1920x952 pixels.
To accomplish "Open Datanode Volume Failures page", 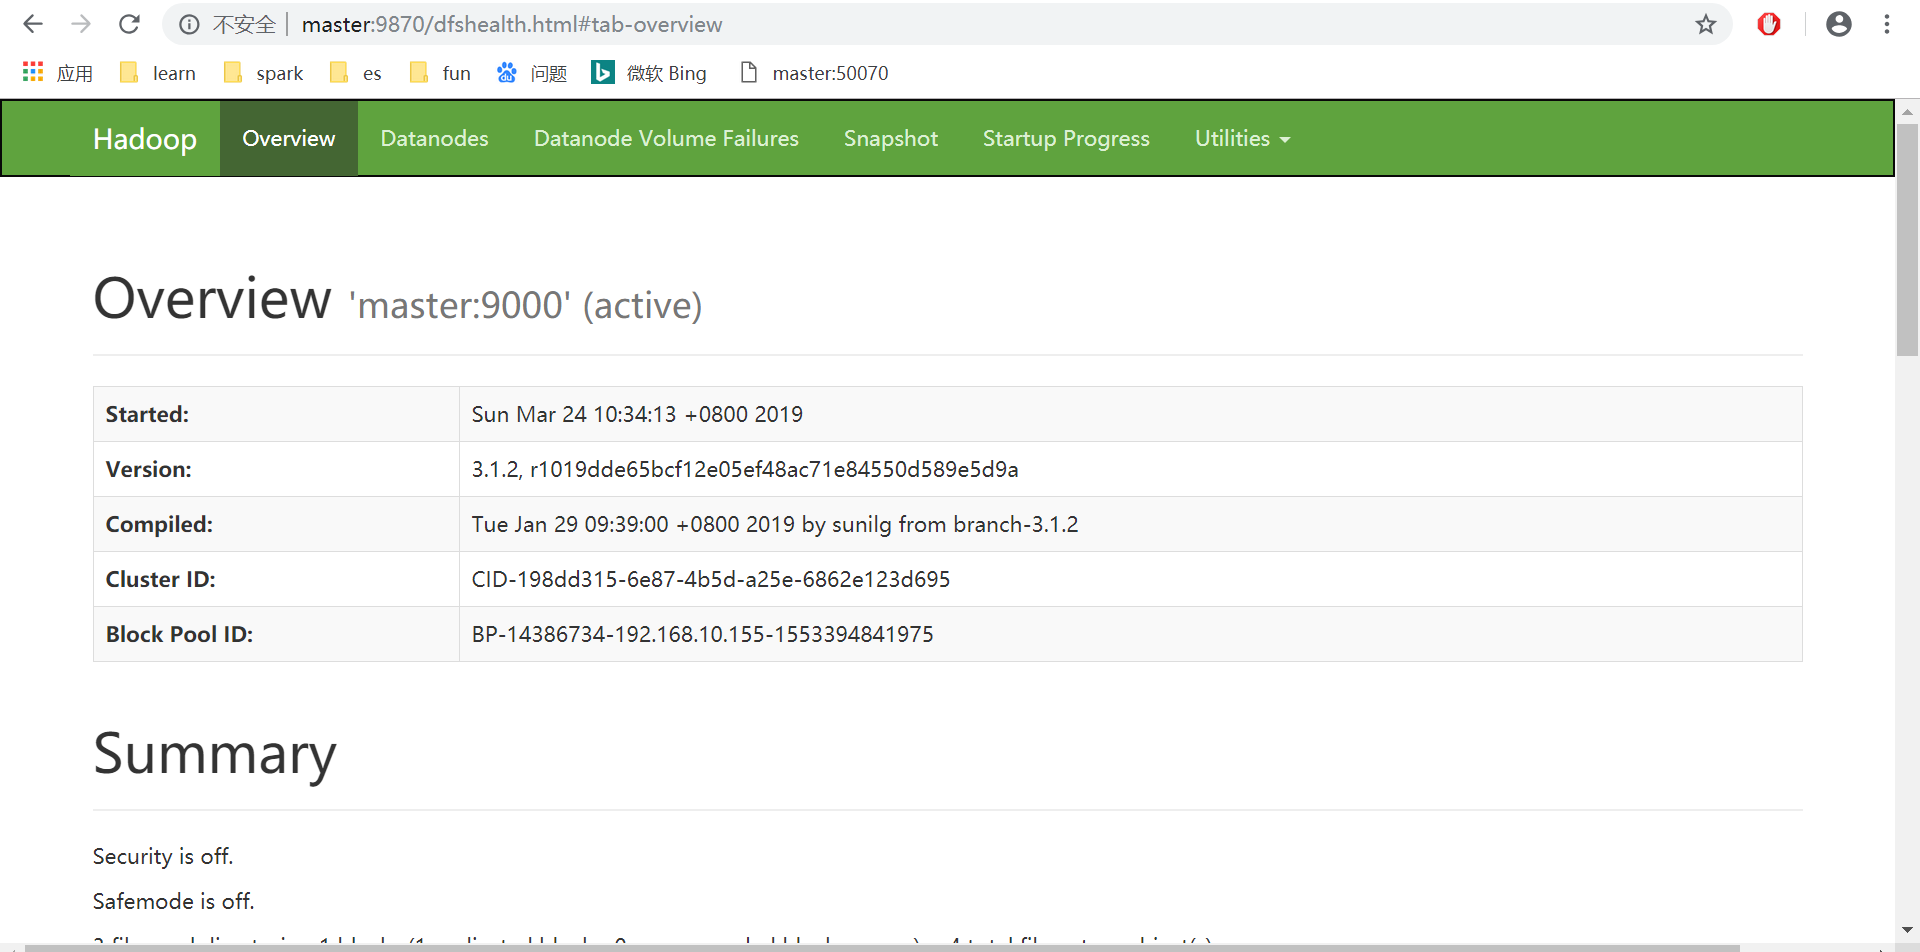I will point(666,138).
